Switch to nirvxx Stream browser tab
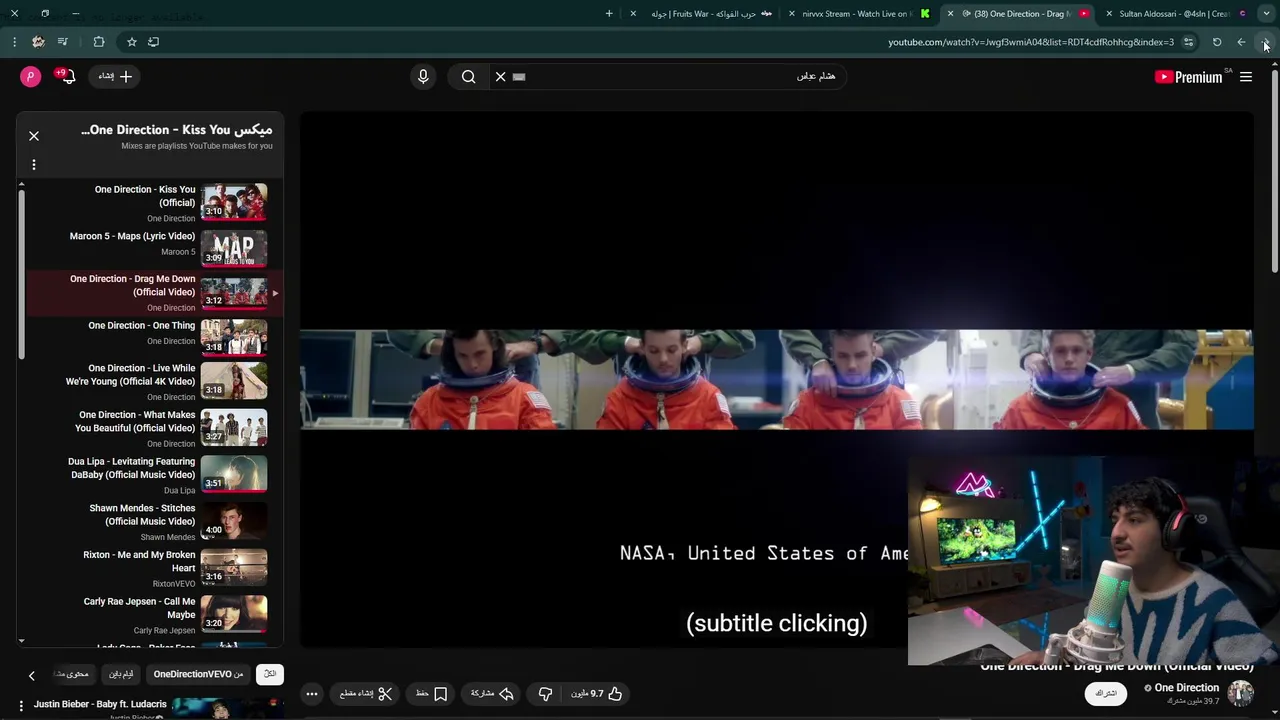Image resolution: width=1280 pixels, height=720 pixels. 860,14
